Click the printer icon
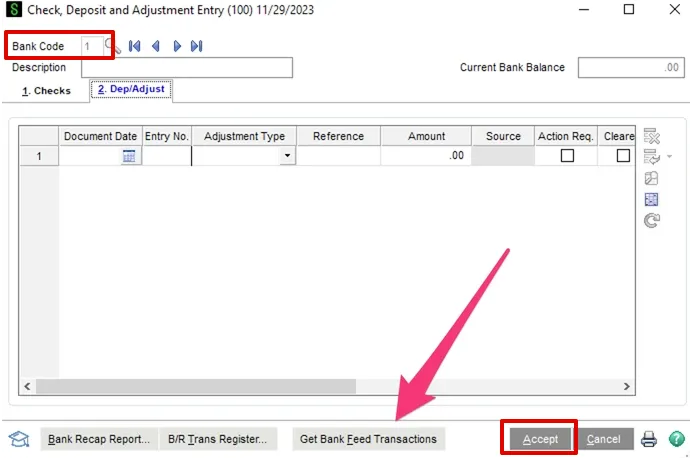The image size is (690, 459). [649, 439]
